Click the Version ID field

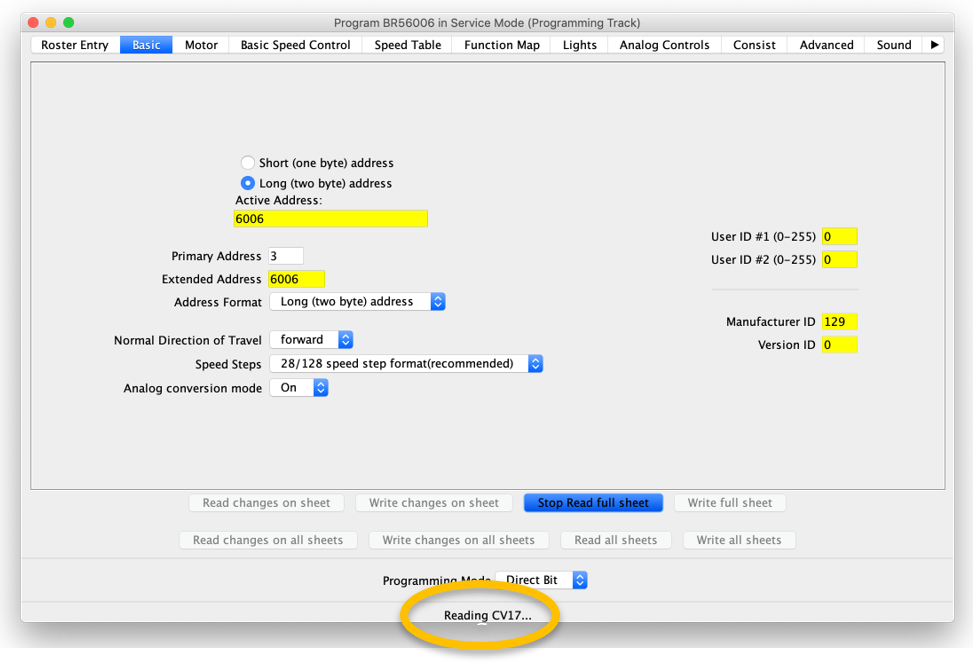pyautogui.click(x=840, y=345)
